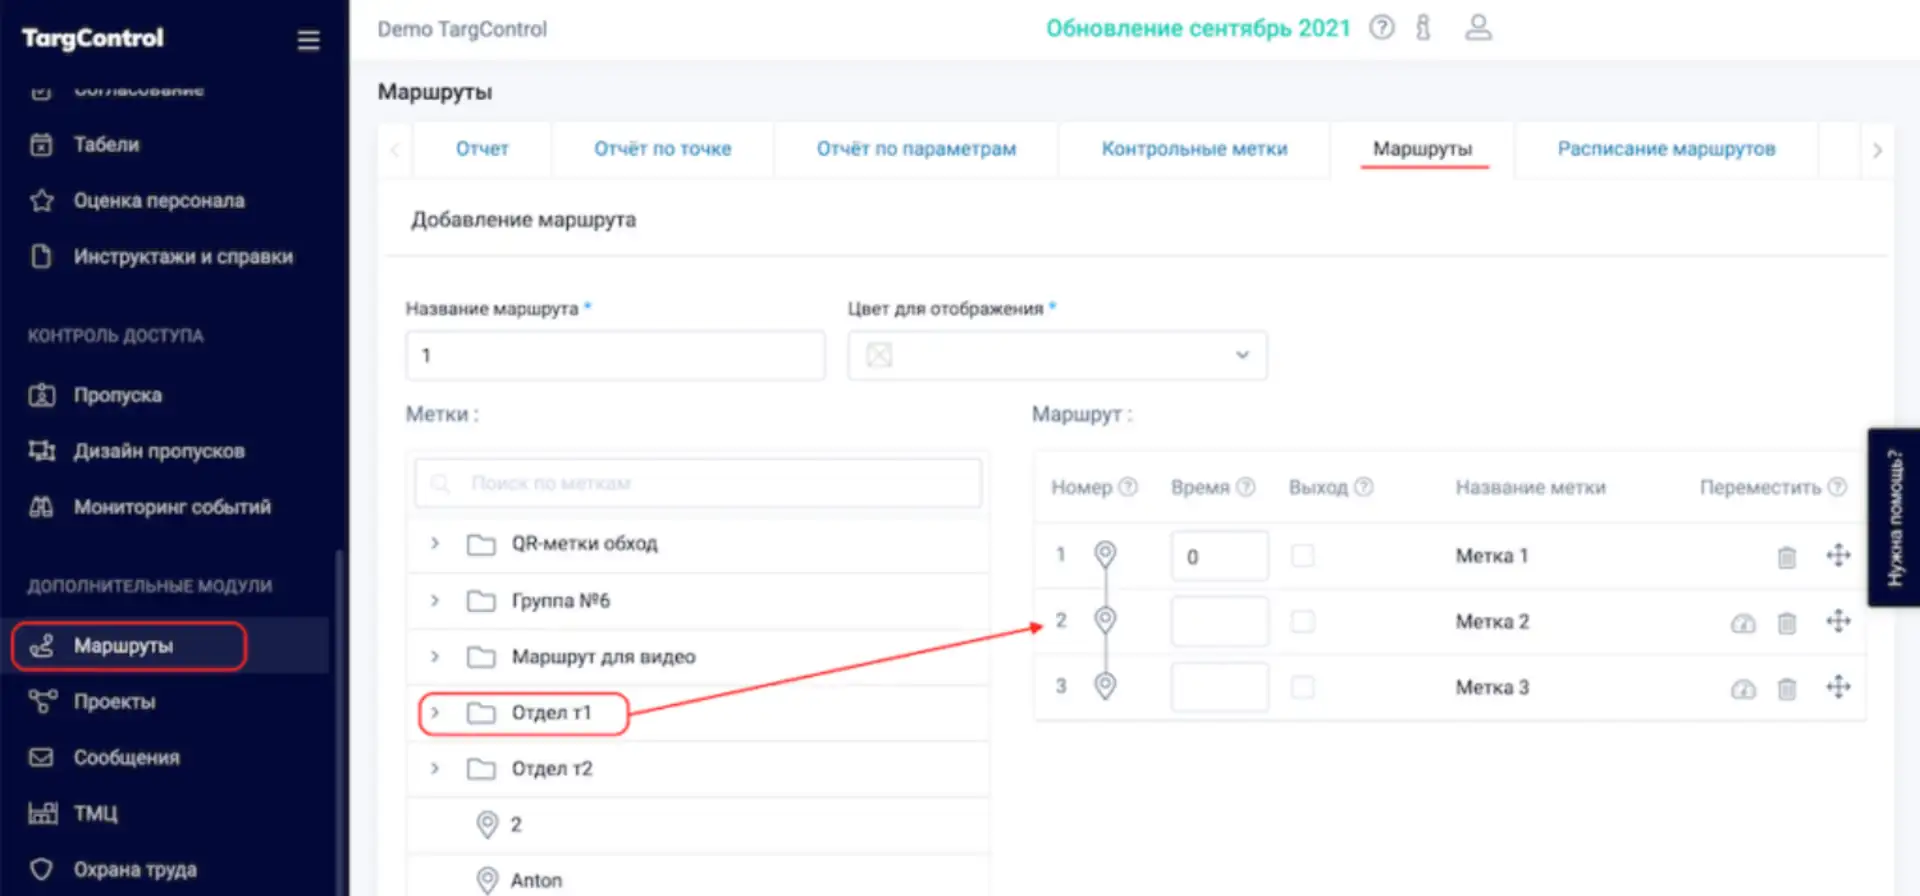Click the speed gauge icon for Метка 3
Viewport: 1920px width, 896px height.
point(1743,689)
